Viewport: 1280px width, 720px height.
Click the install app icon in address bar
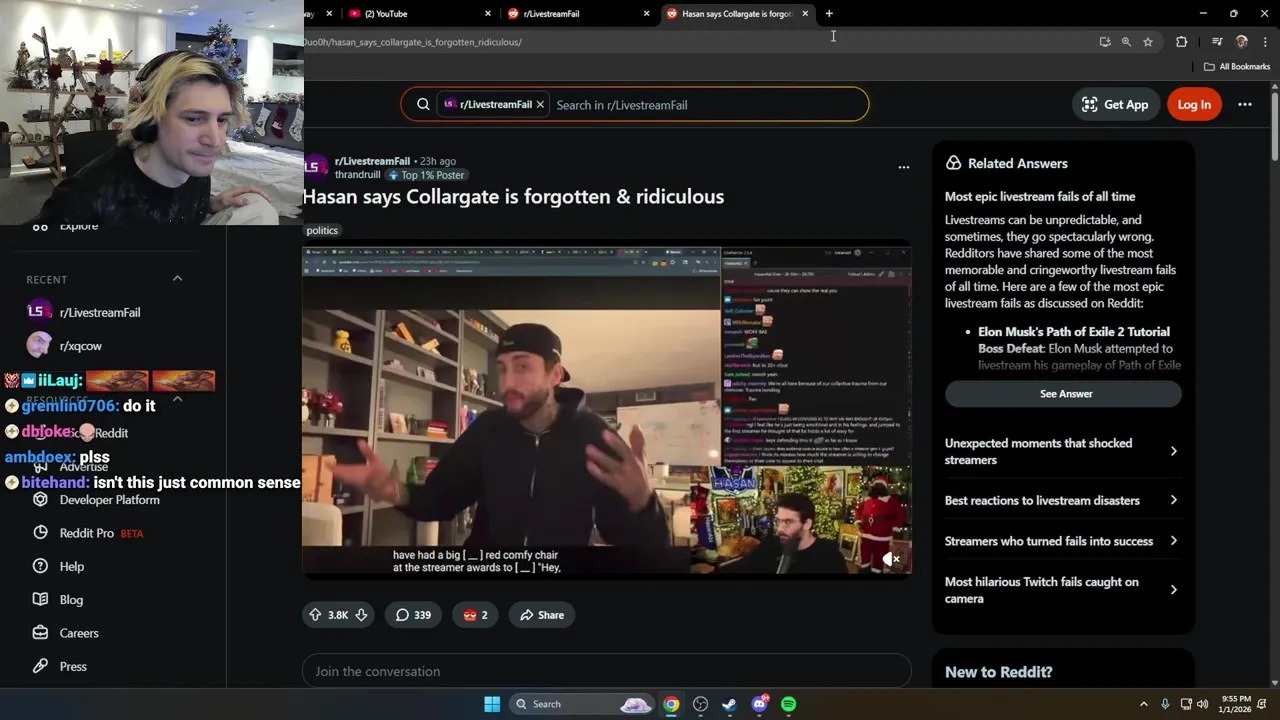1104,42
